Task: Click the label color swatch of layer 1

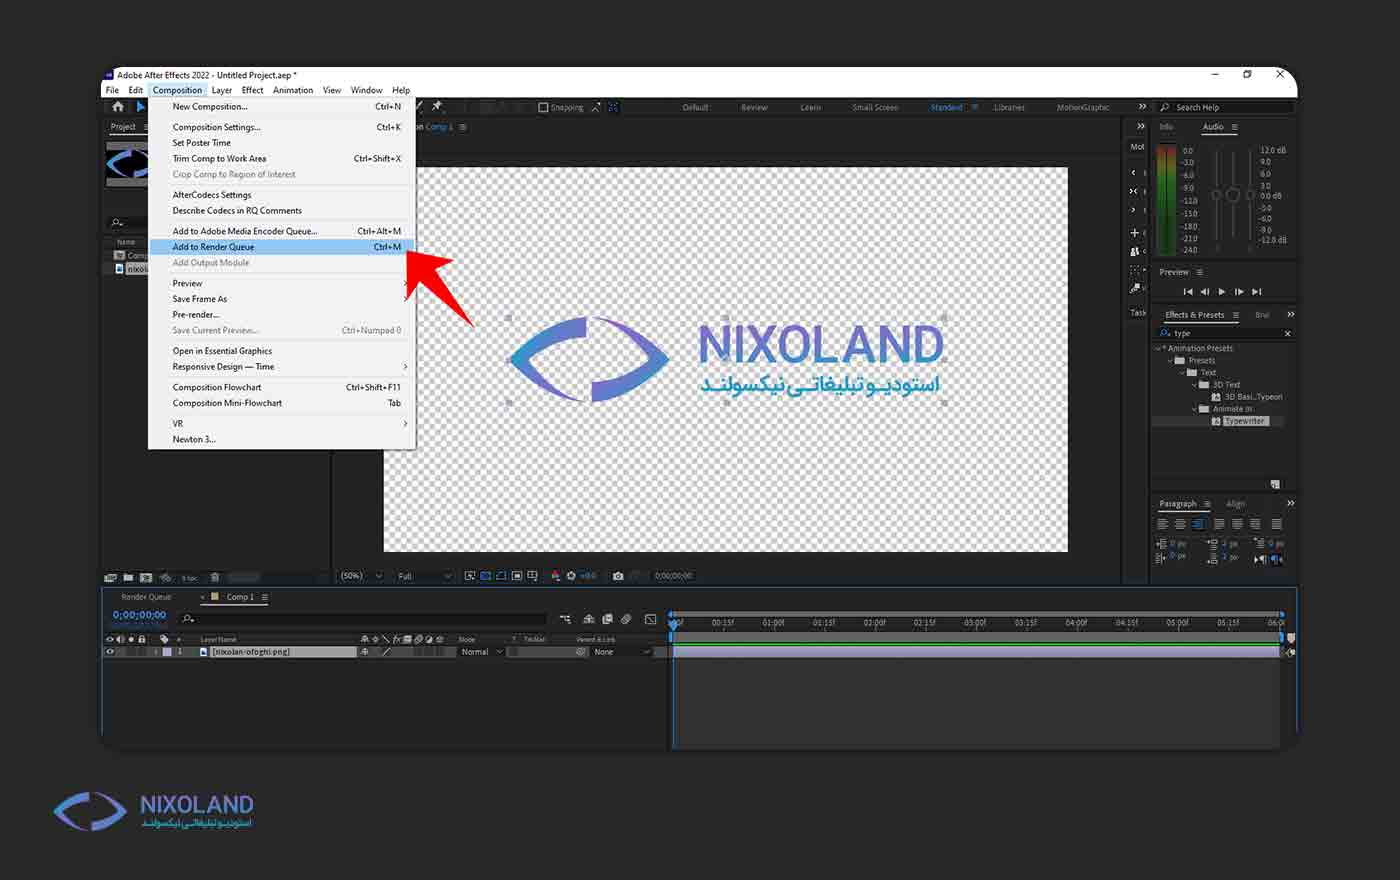Action: pyautogui.click(x=166, y=652)
